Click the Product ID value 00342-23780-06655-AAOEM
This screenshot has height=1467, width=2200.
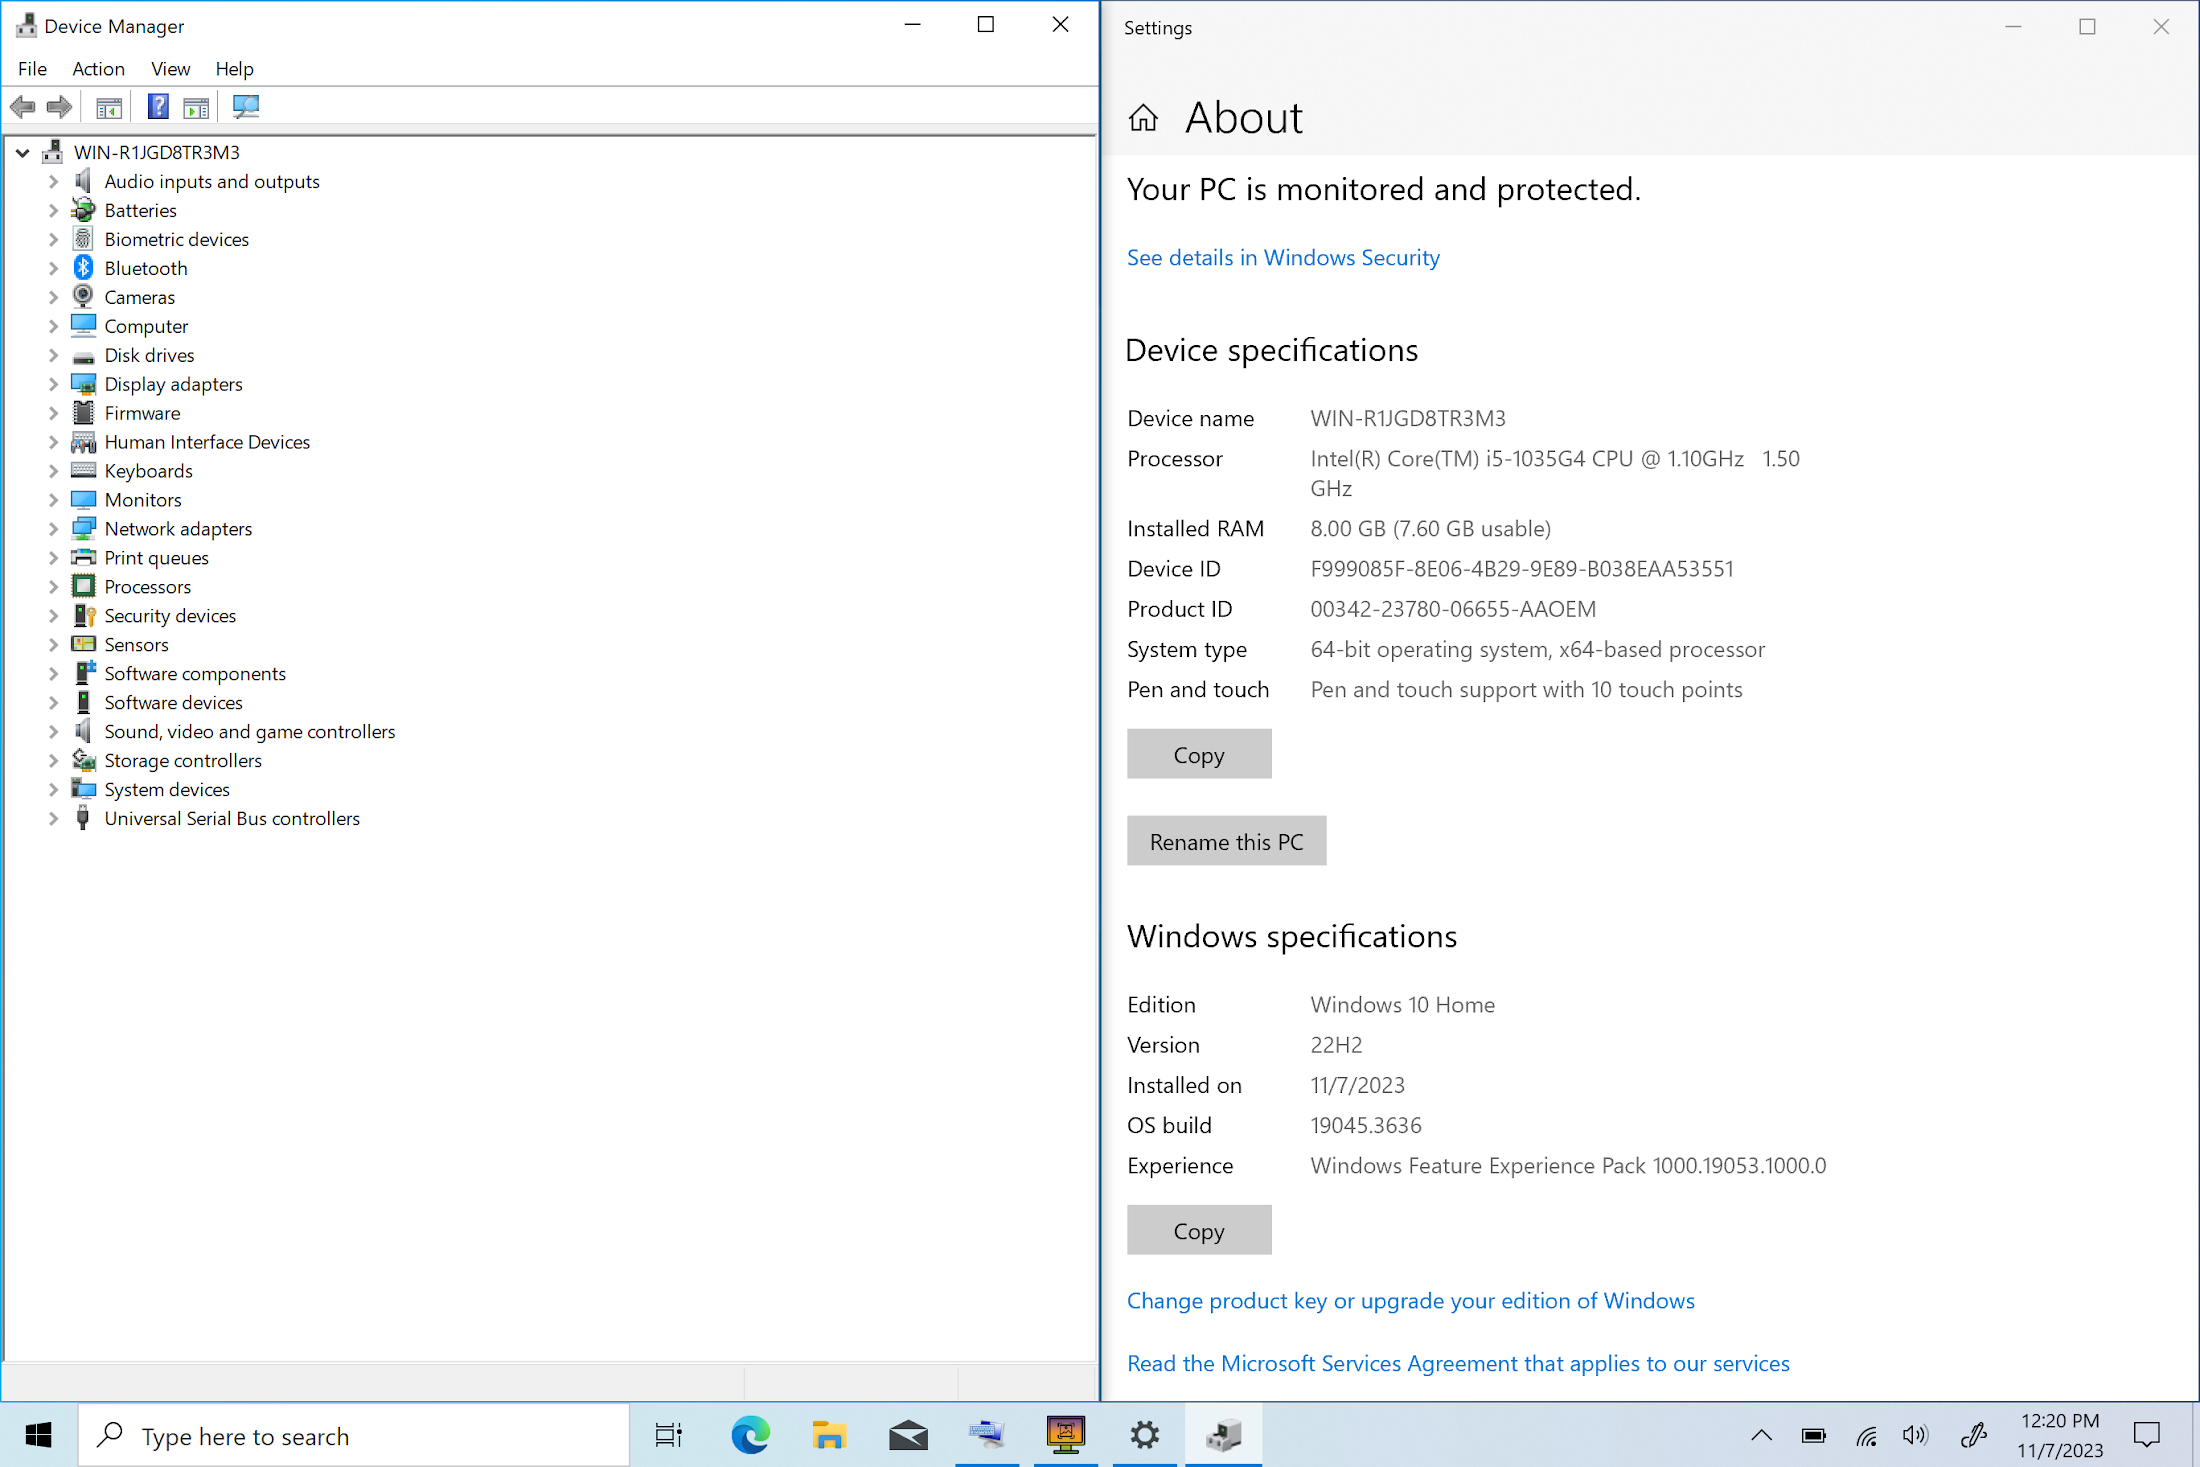coord(1453,609)
